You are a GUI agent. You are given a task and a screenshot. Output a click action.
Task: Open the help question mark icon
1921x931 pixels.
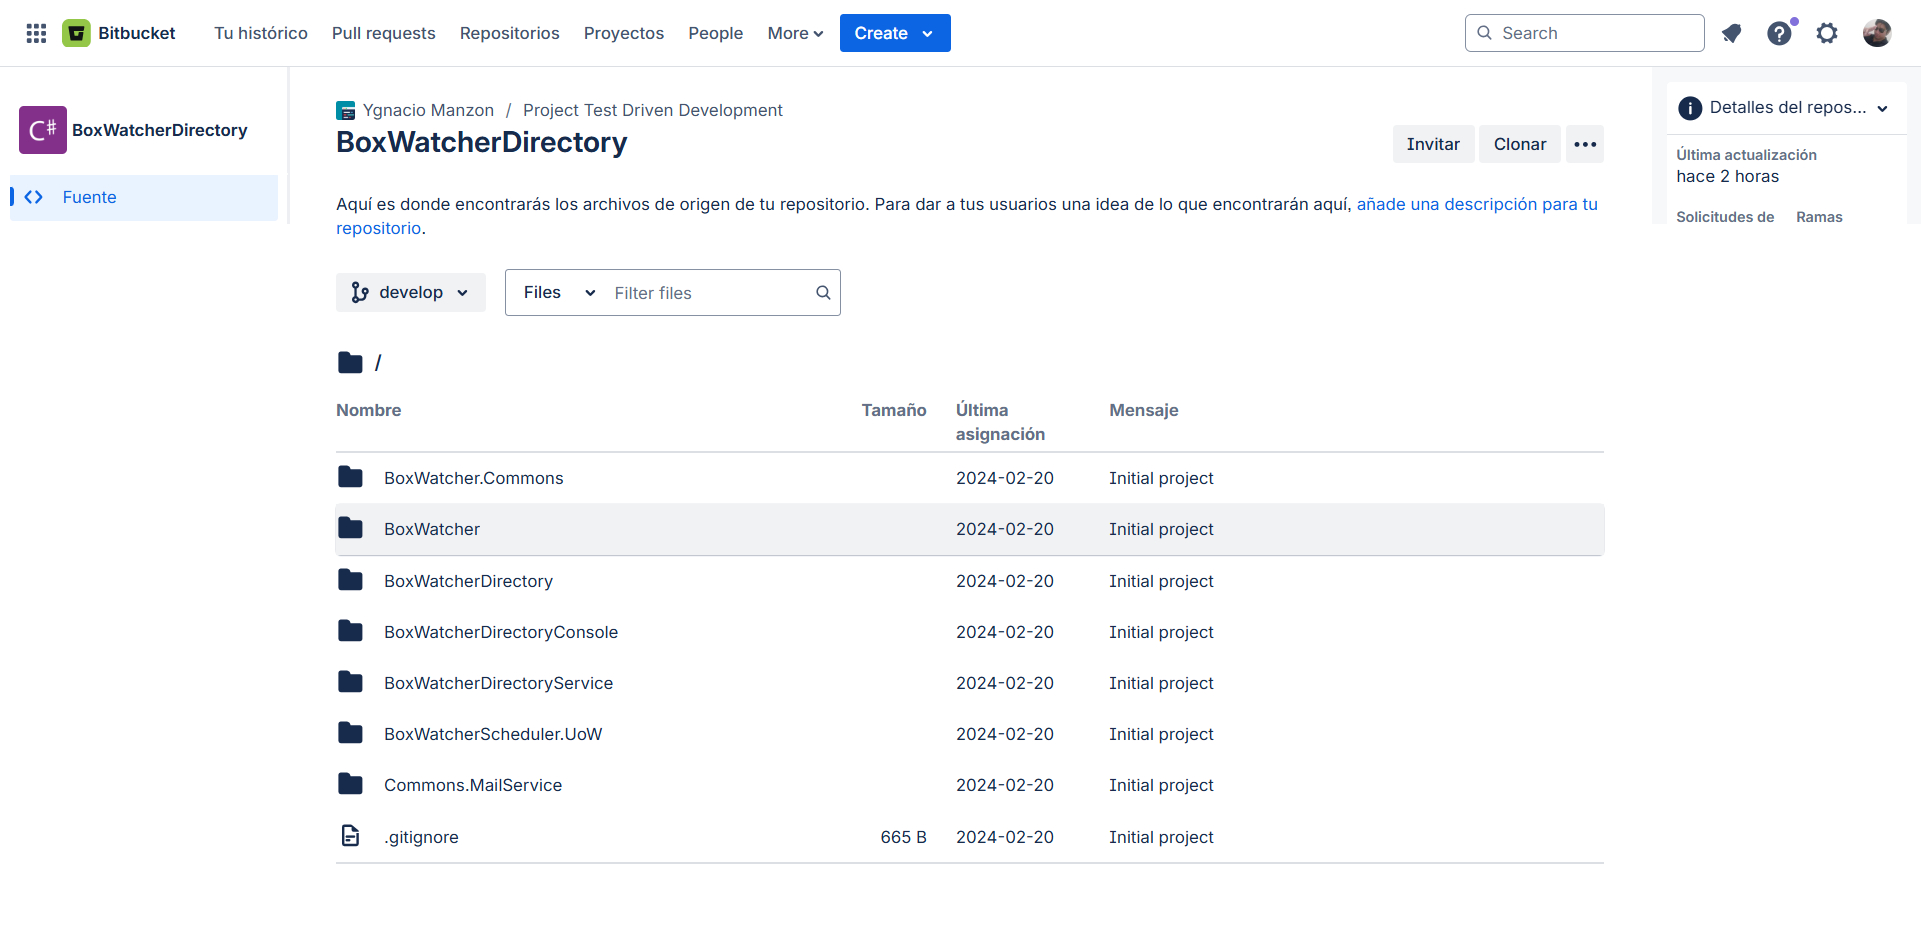tap(1779, 33)
